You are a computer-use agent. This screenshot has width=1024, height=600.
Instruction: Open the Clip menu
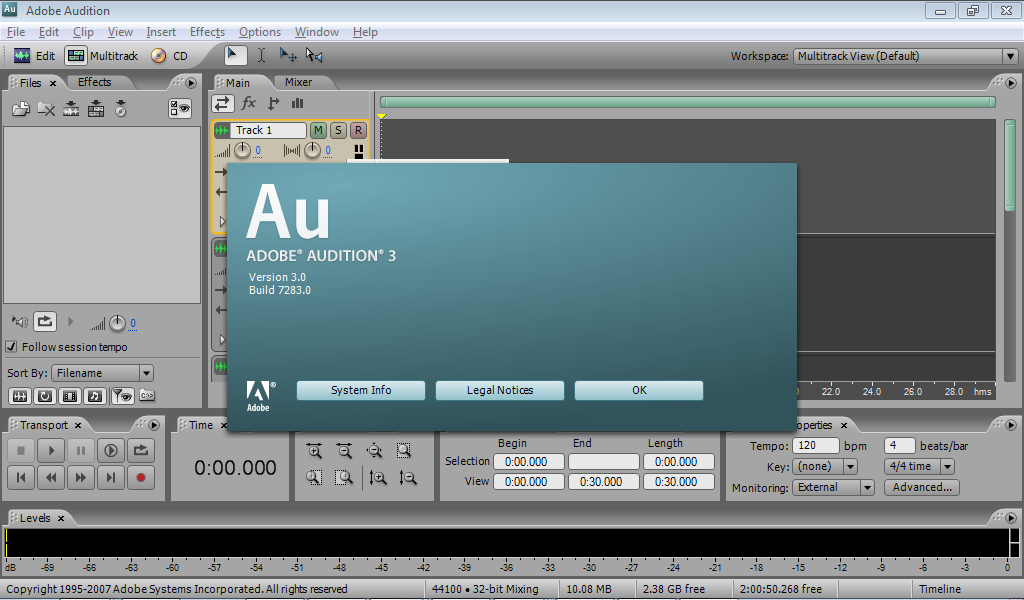(x=83, y=32)
